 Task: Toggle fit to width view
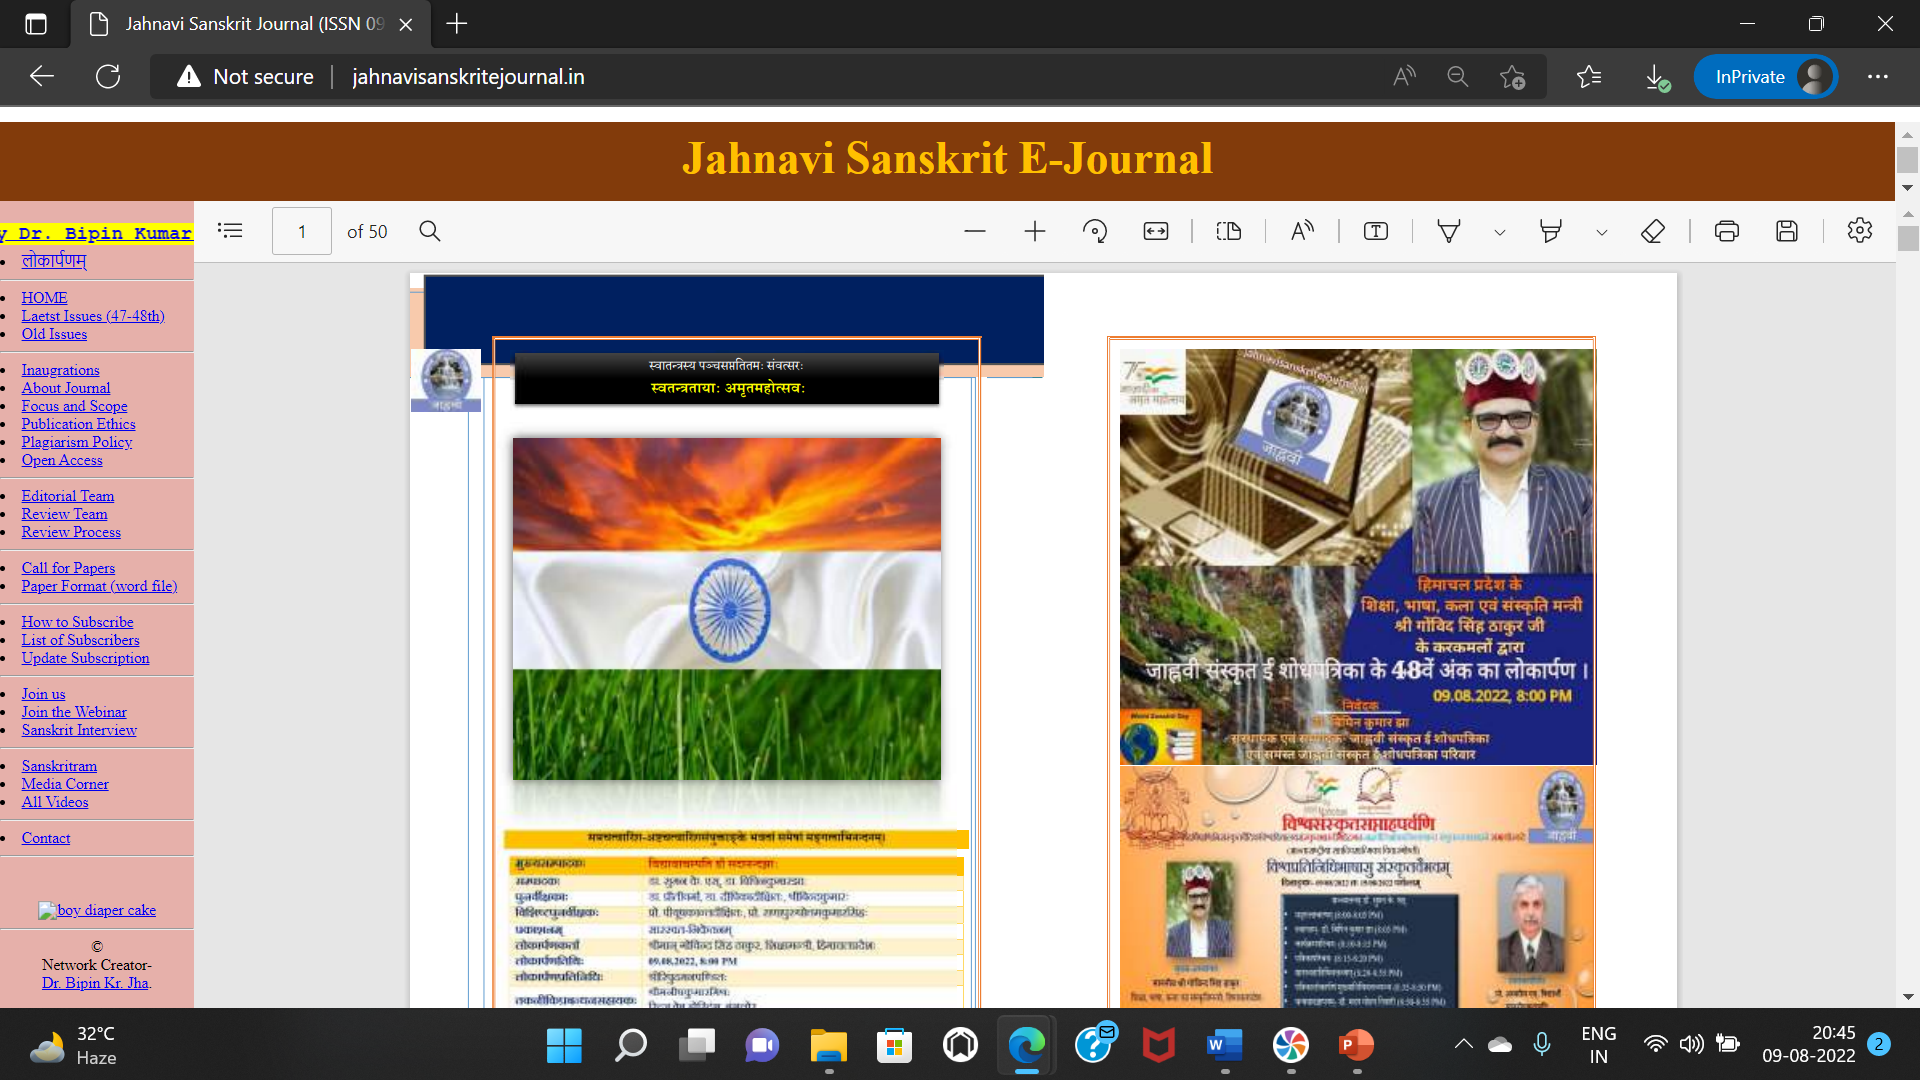(1156, 231)
